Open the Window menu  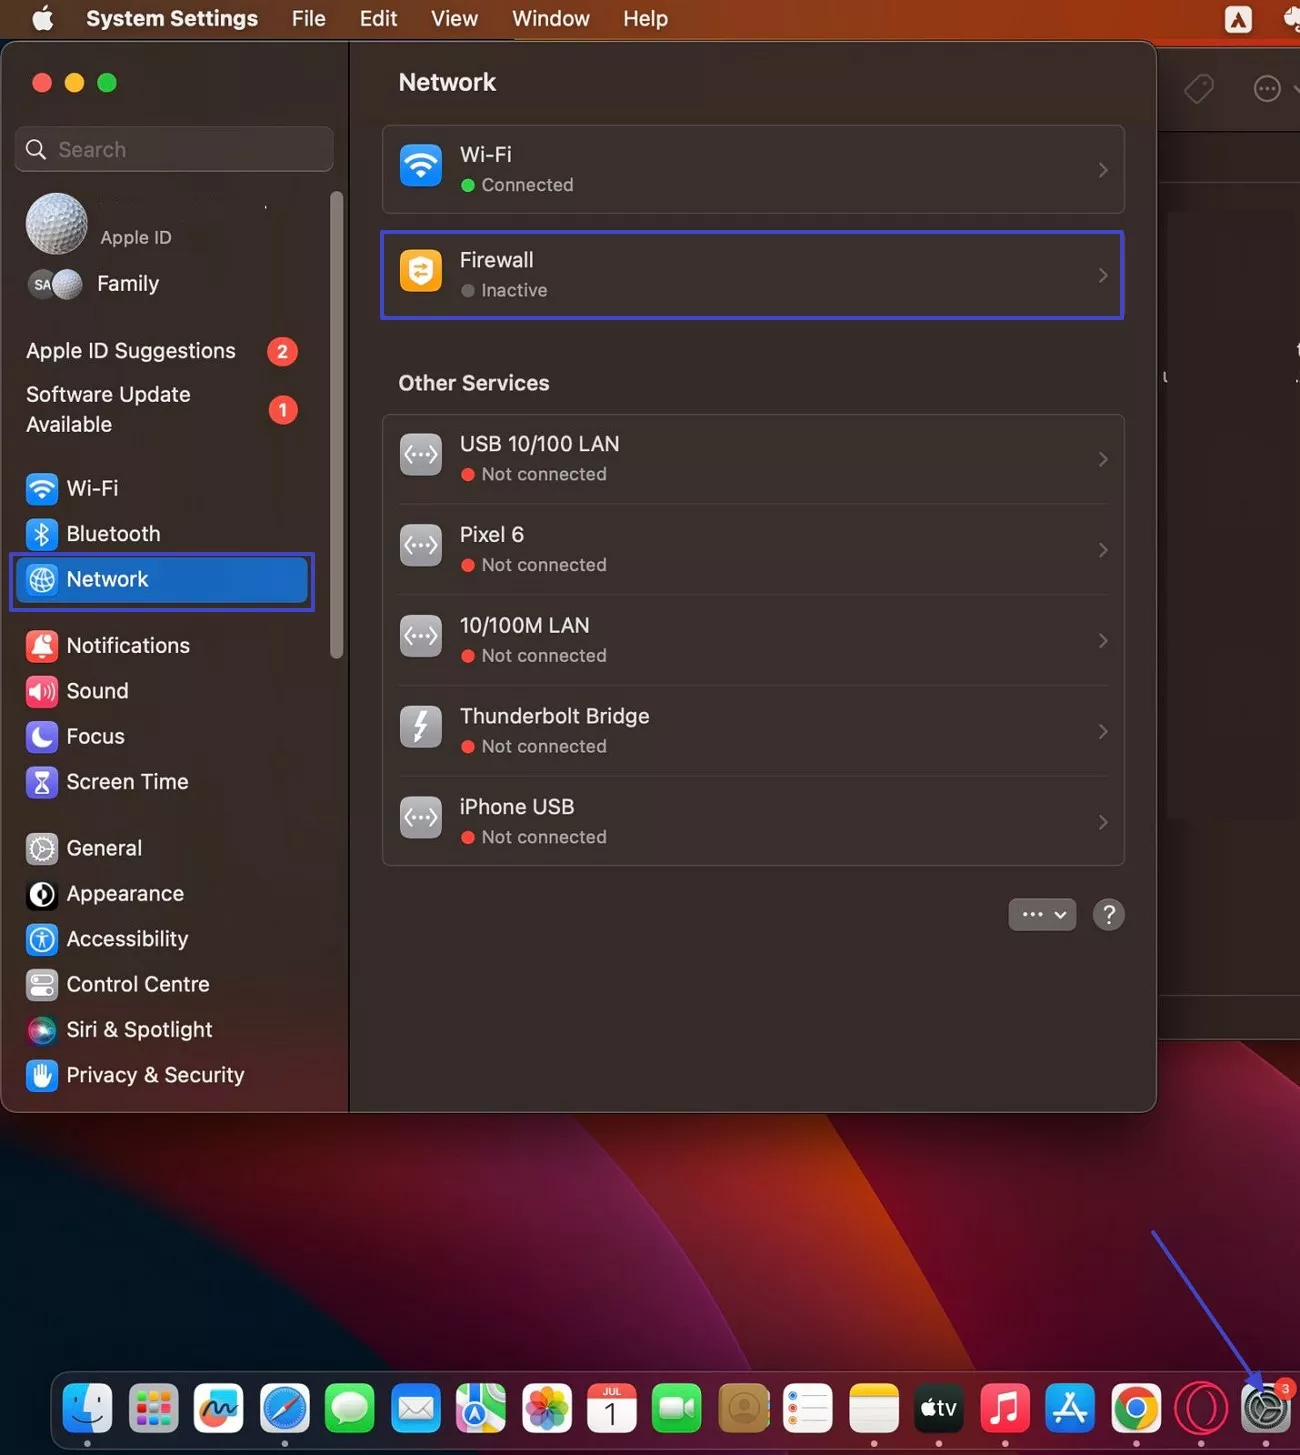point(550,18)
